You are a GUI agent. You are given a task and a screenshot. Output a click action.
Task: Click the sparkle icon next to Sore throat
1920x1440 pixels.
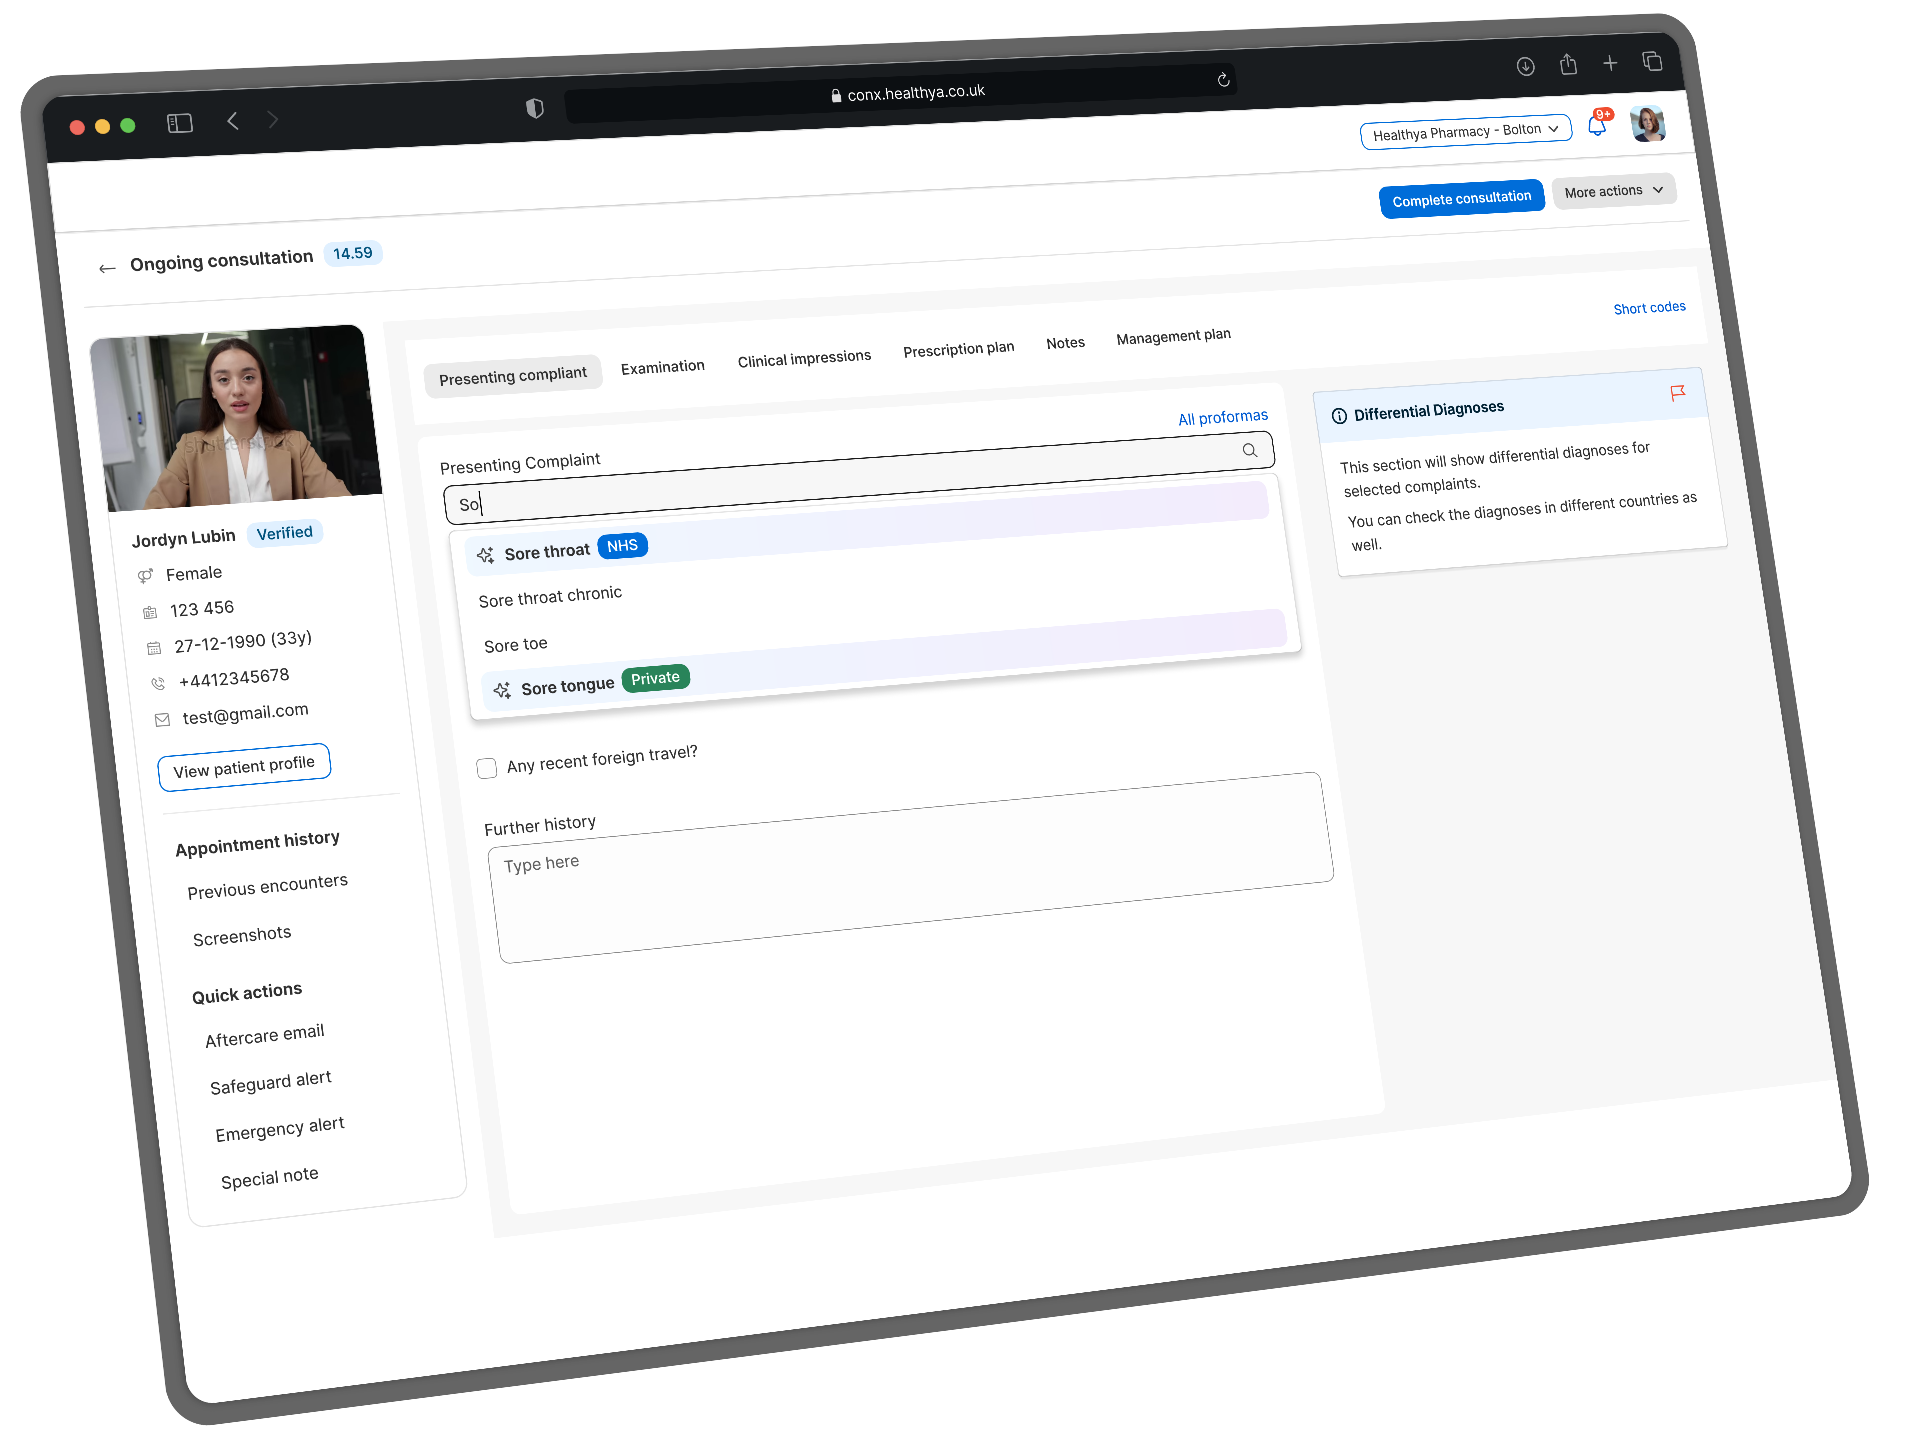pyautogui.click(x=486, y=555)
